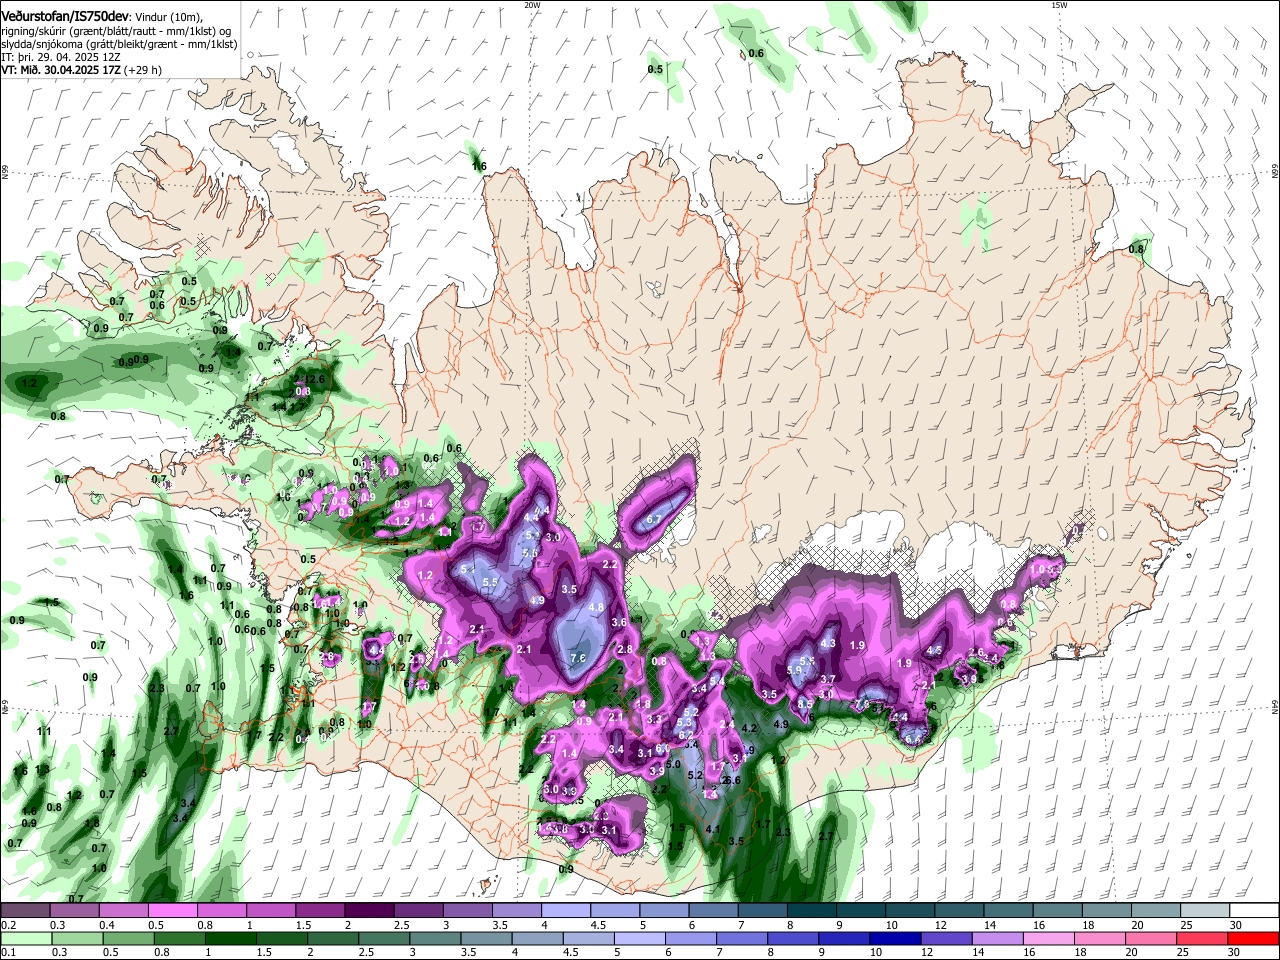Click the 3.6 snowfall value on the map
The height and width of the screenshot is (960, 1280).
pyautogui.click(x=619, y=622)
